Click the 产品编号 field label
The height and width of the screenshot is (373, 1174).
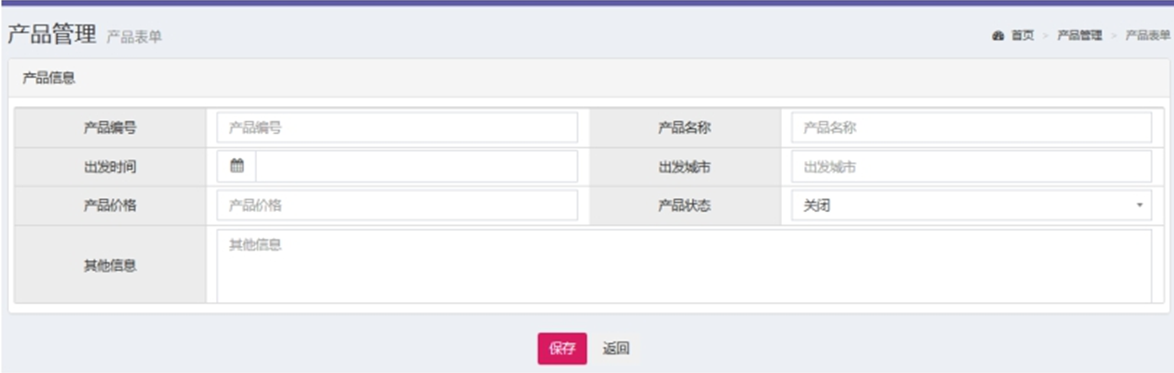click(110, 127)
